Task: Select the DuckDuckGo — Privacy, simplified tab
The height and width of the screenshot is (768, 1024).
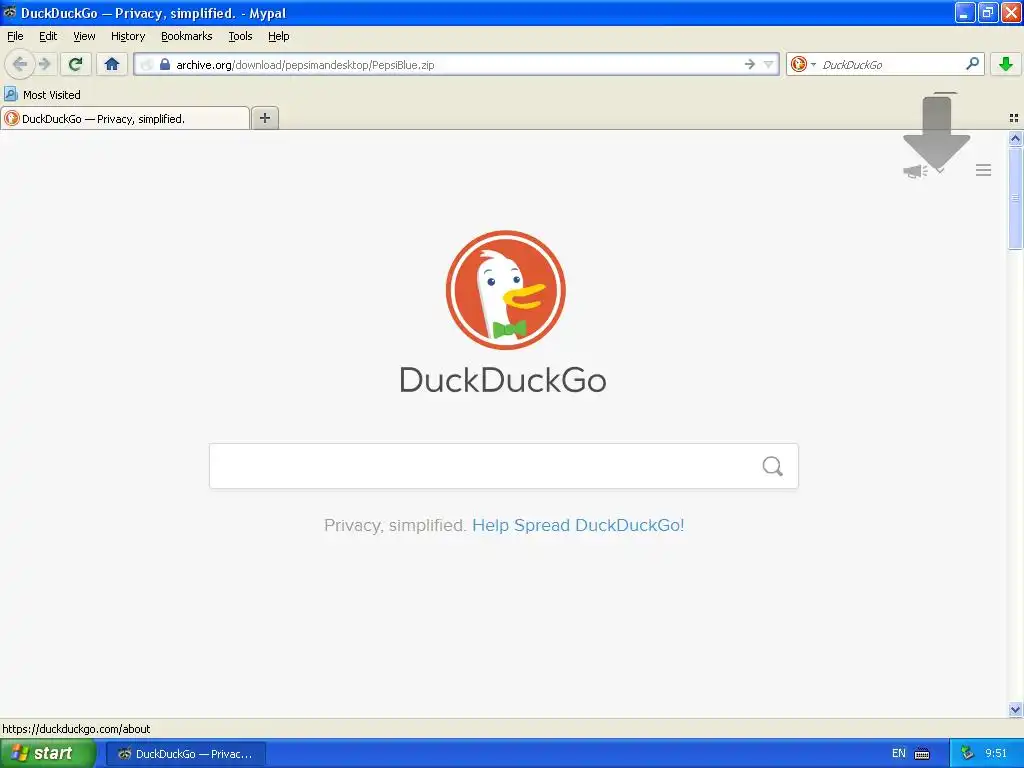Action: pyautogui.click(x=125, y=118)
